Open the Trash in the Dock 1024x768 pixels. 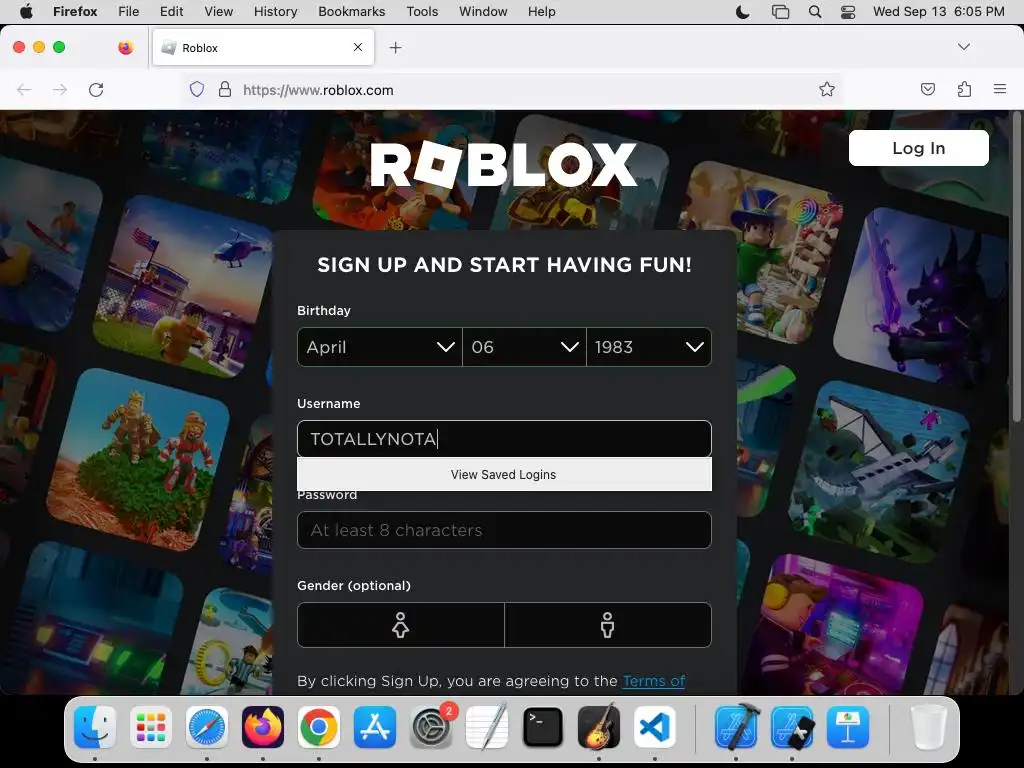coord(929,727)
